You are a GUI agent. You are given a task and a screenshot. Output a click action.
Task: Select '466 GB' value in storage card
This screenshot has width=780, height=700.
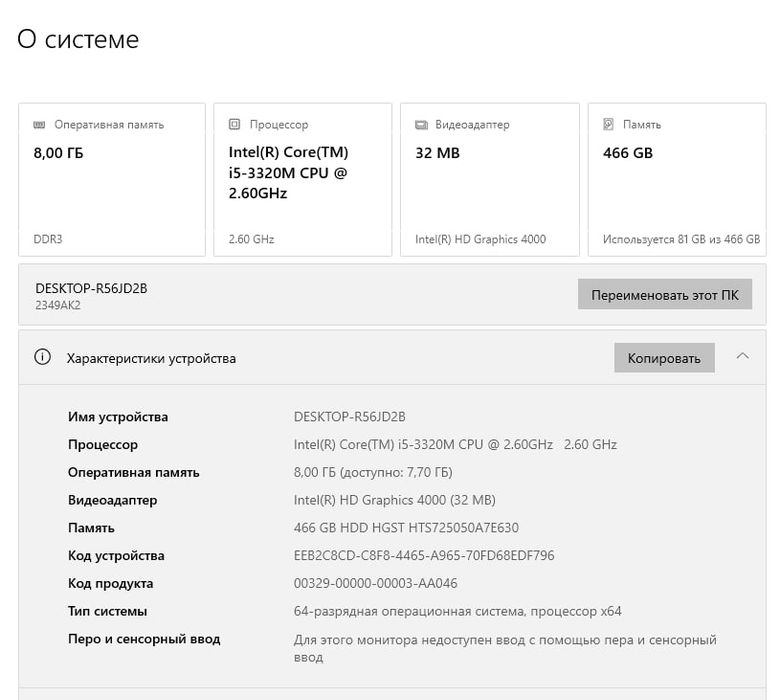(628, 153)
